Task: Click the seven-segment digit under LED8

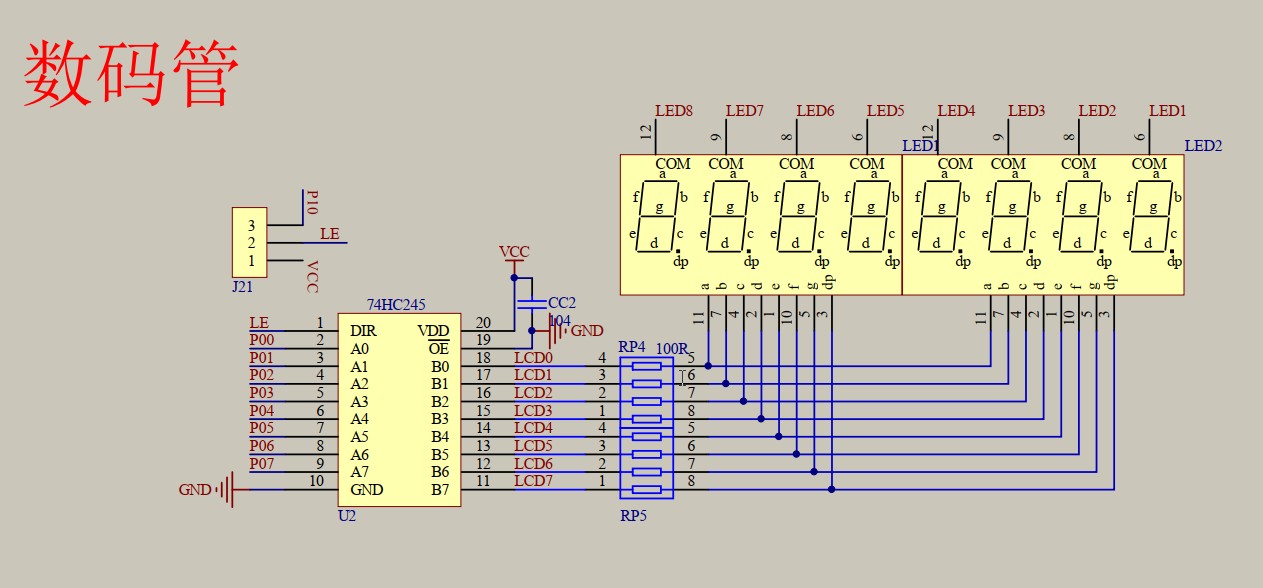Action: point(655,217)
